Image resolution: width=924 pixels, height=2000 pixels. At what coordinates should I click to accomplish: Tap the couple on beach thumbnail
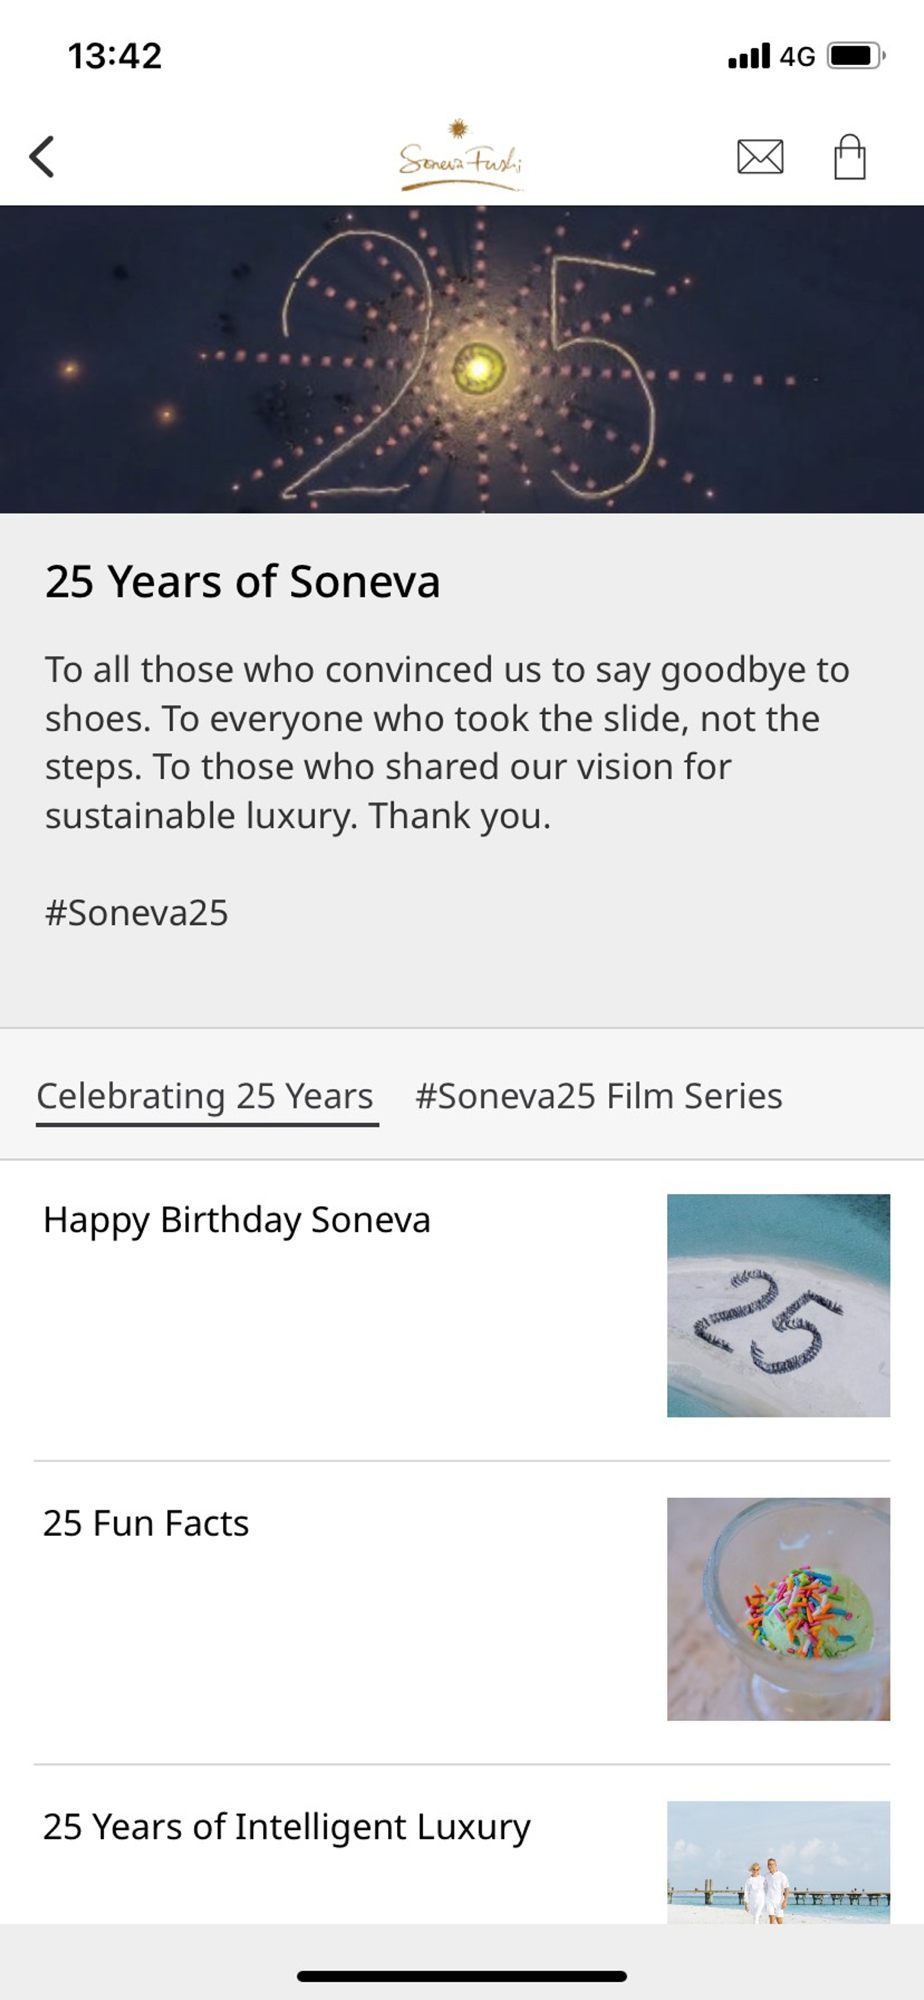coord(778,1862)
